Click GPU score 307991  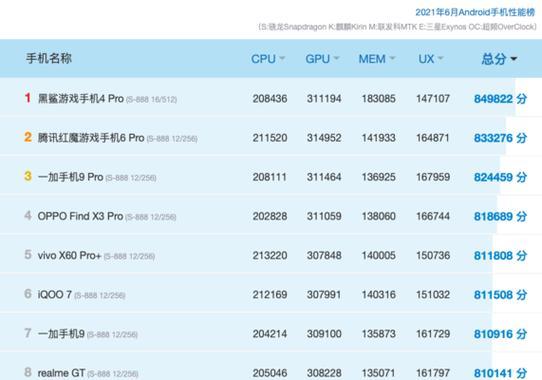tap(324, 295)
